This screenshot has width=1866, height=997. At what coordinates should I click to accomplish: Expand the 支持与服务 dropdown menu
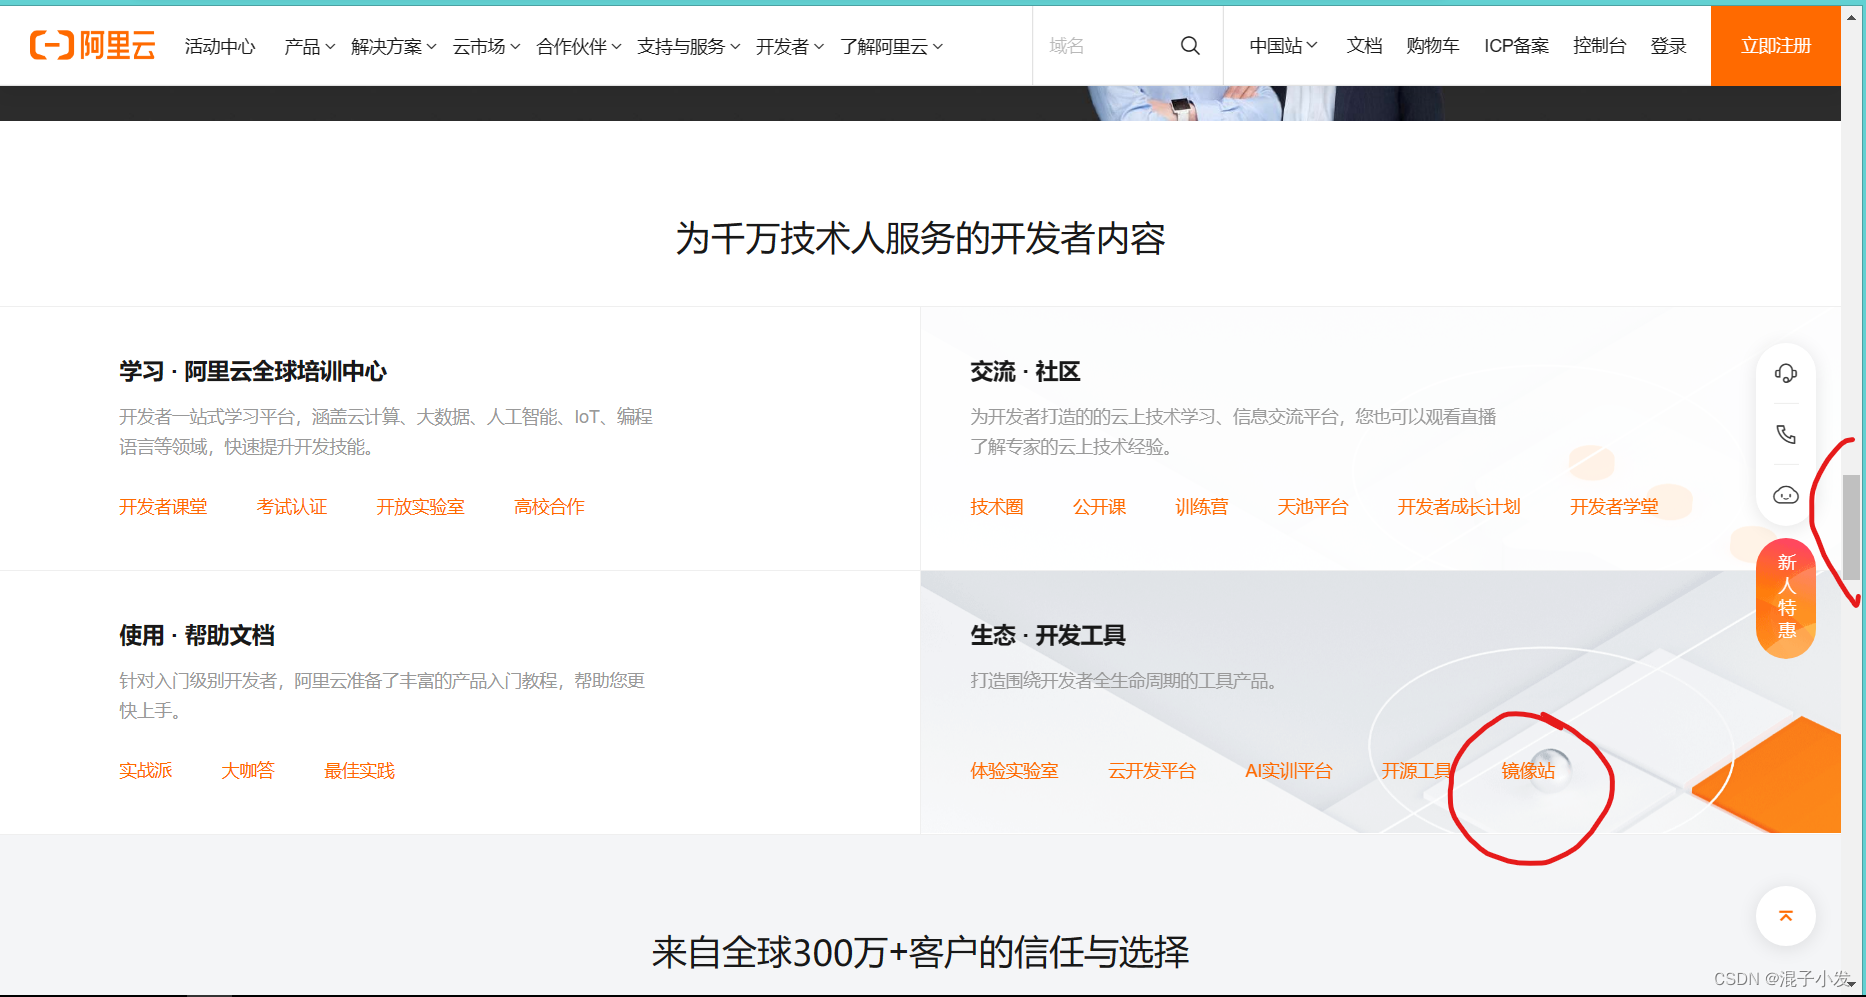689,47
